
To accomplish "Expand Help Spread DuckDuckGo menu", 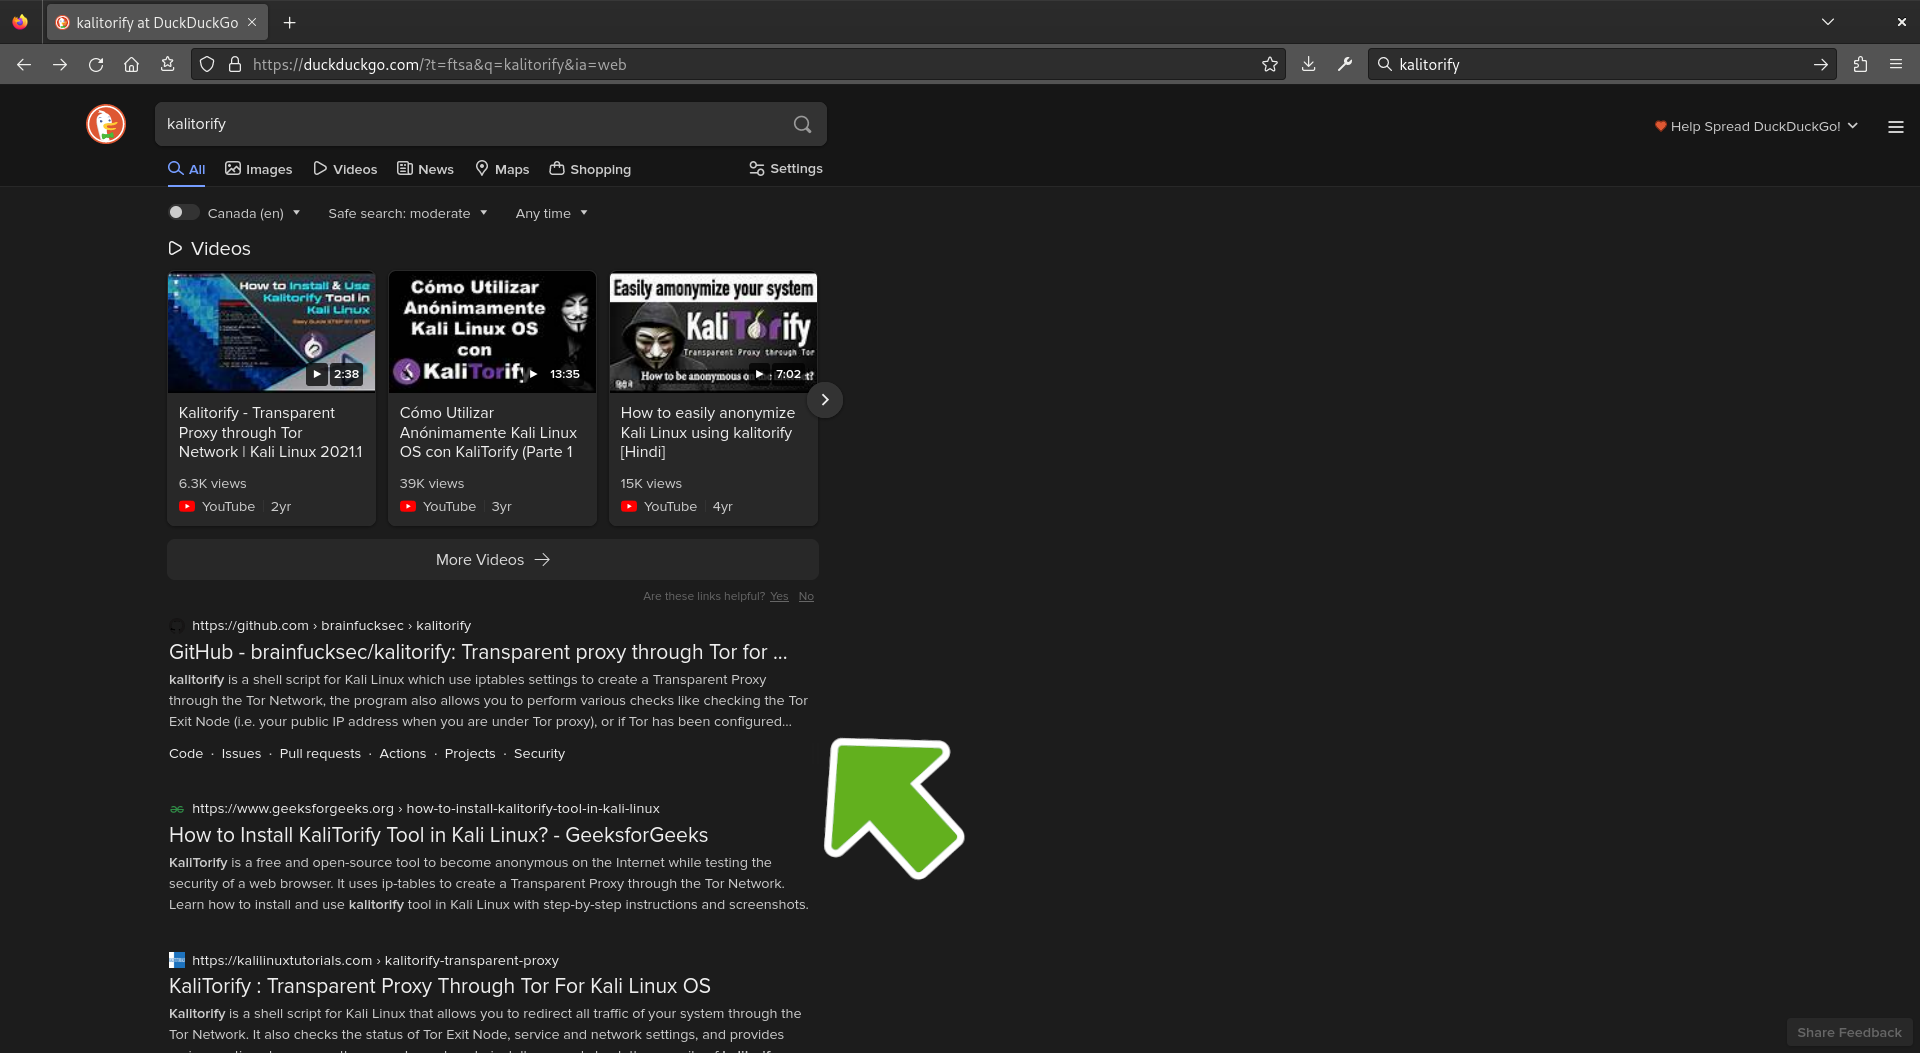I will (1756, 126).
